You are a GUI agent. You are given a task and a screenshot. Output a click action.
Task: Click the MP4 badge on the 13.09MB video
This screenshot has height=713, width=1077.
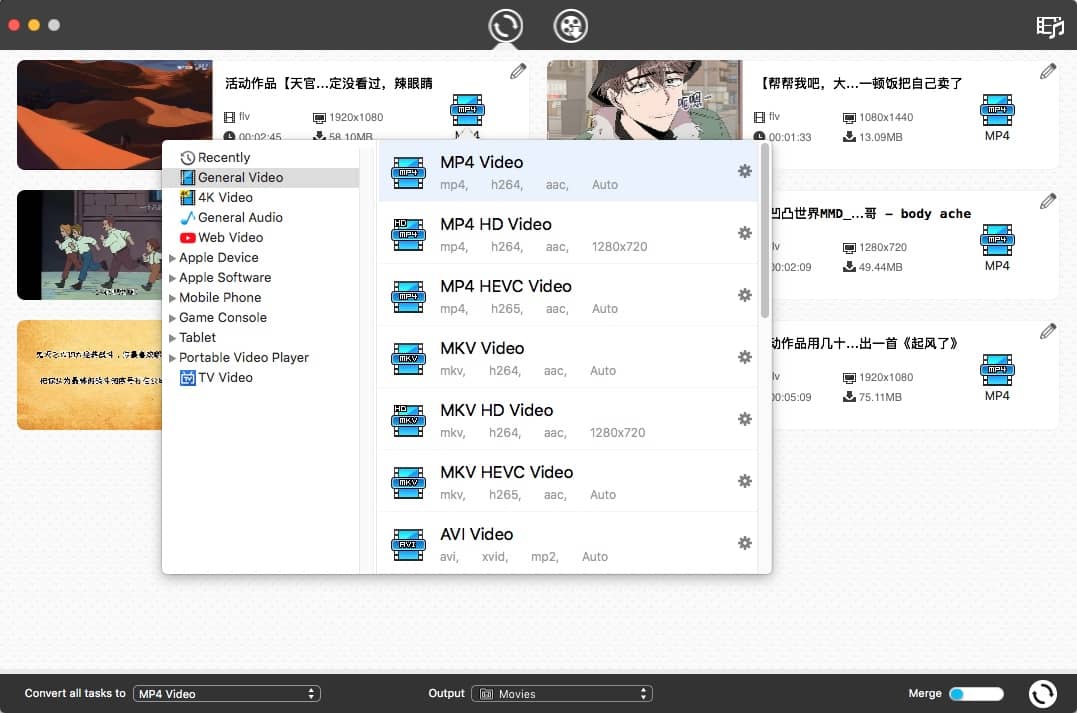[997, 111]
